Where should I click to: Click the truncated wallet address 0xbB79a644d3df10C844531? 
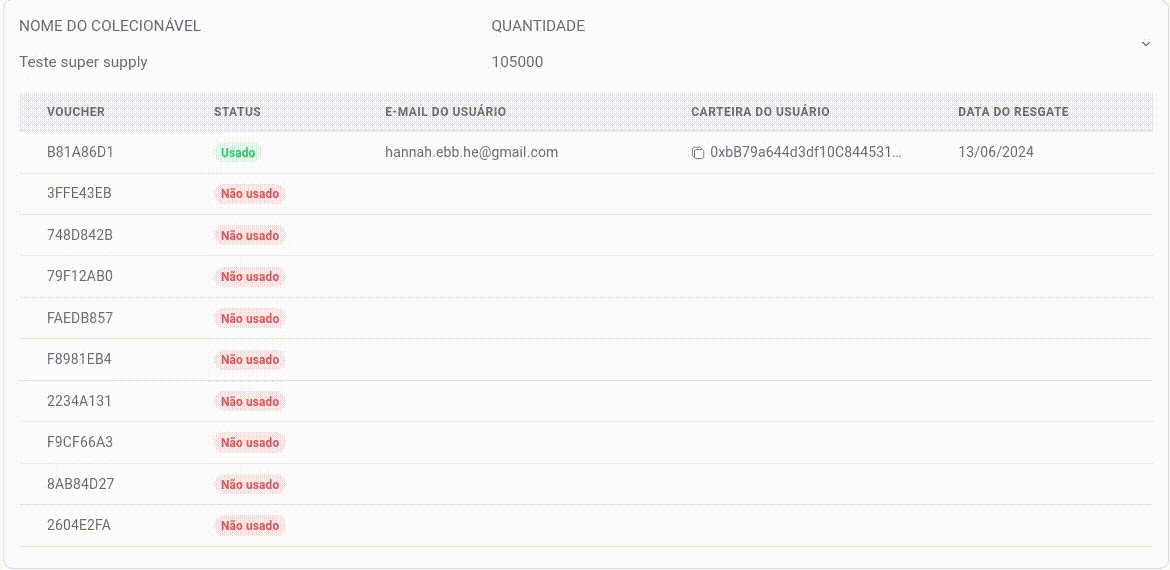(806, 152)
